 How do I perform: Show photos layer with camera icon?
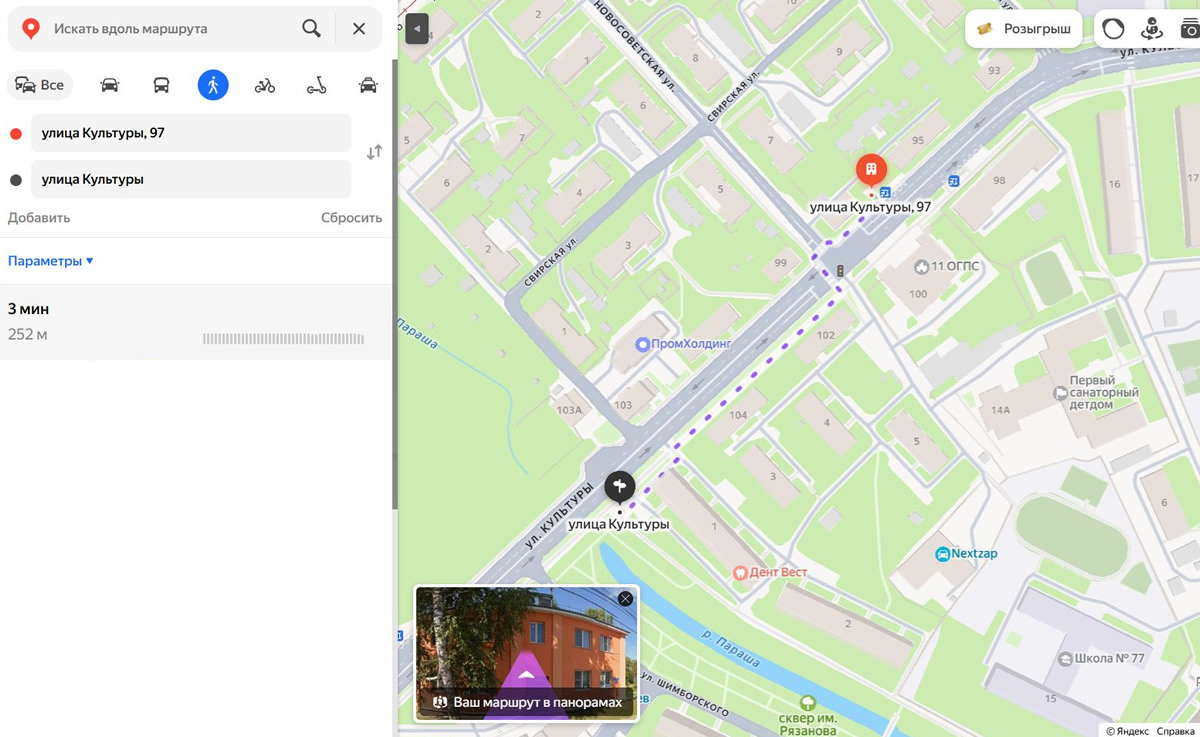point(1190,29)
